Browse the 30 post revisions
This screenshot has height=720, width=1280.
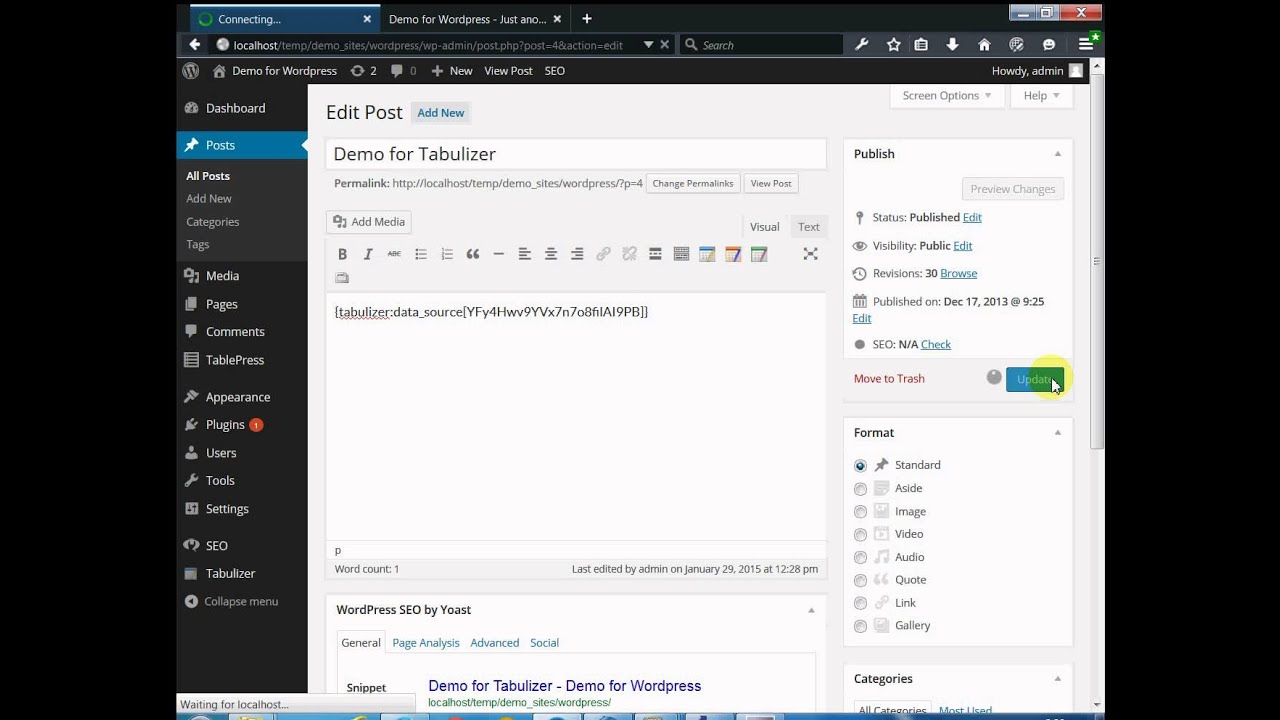tap(956, 273)
